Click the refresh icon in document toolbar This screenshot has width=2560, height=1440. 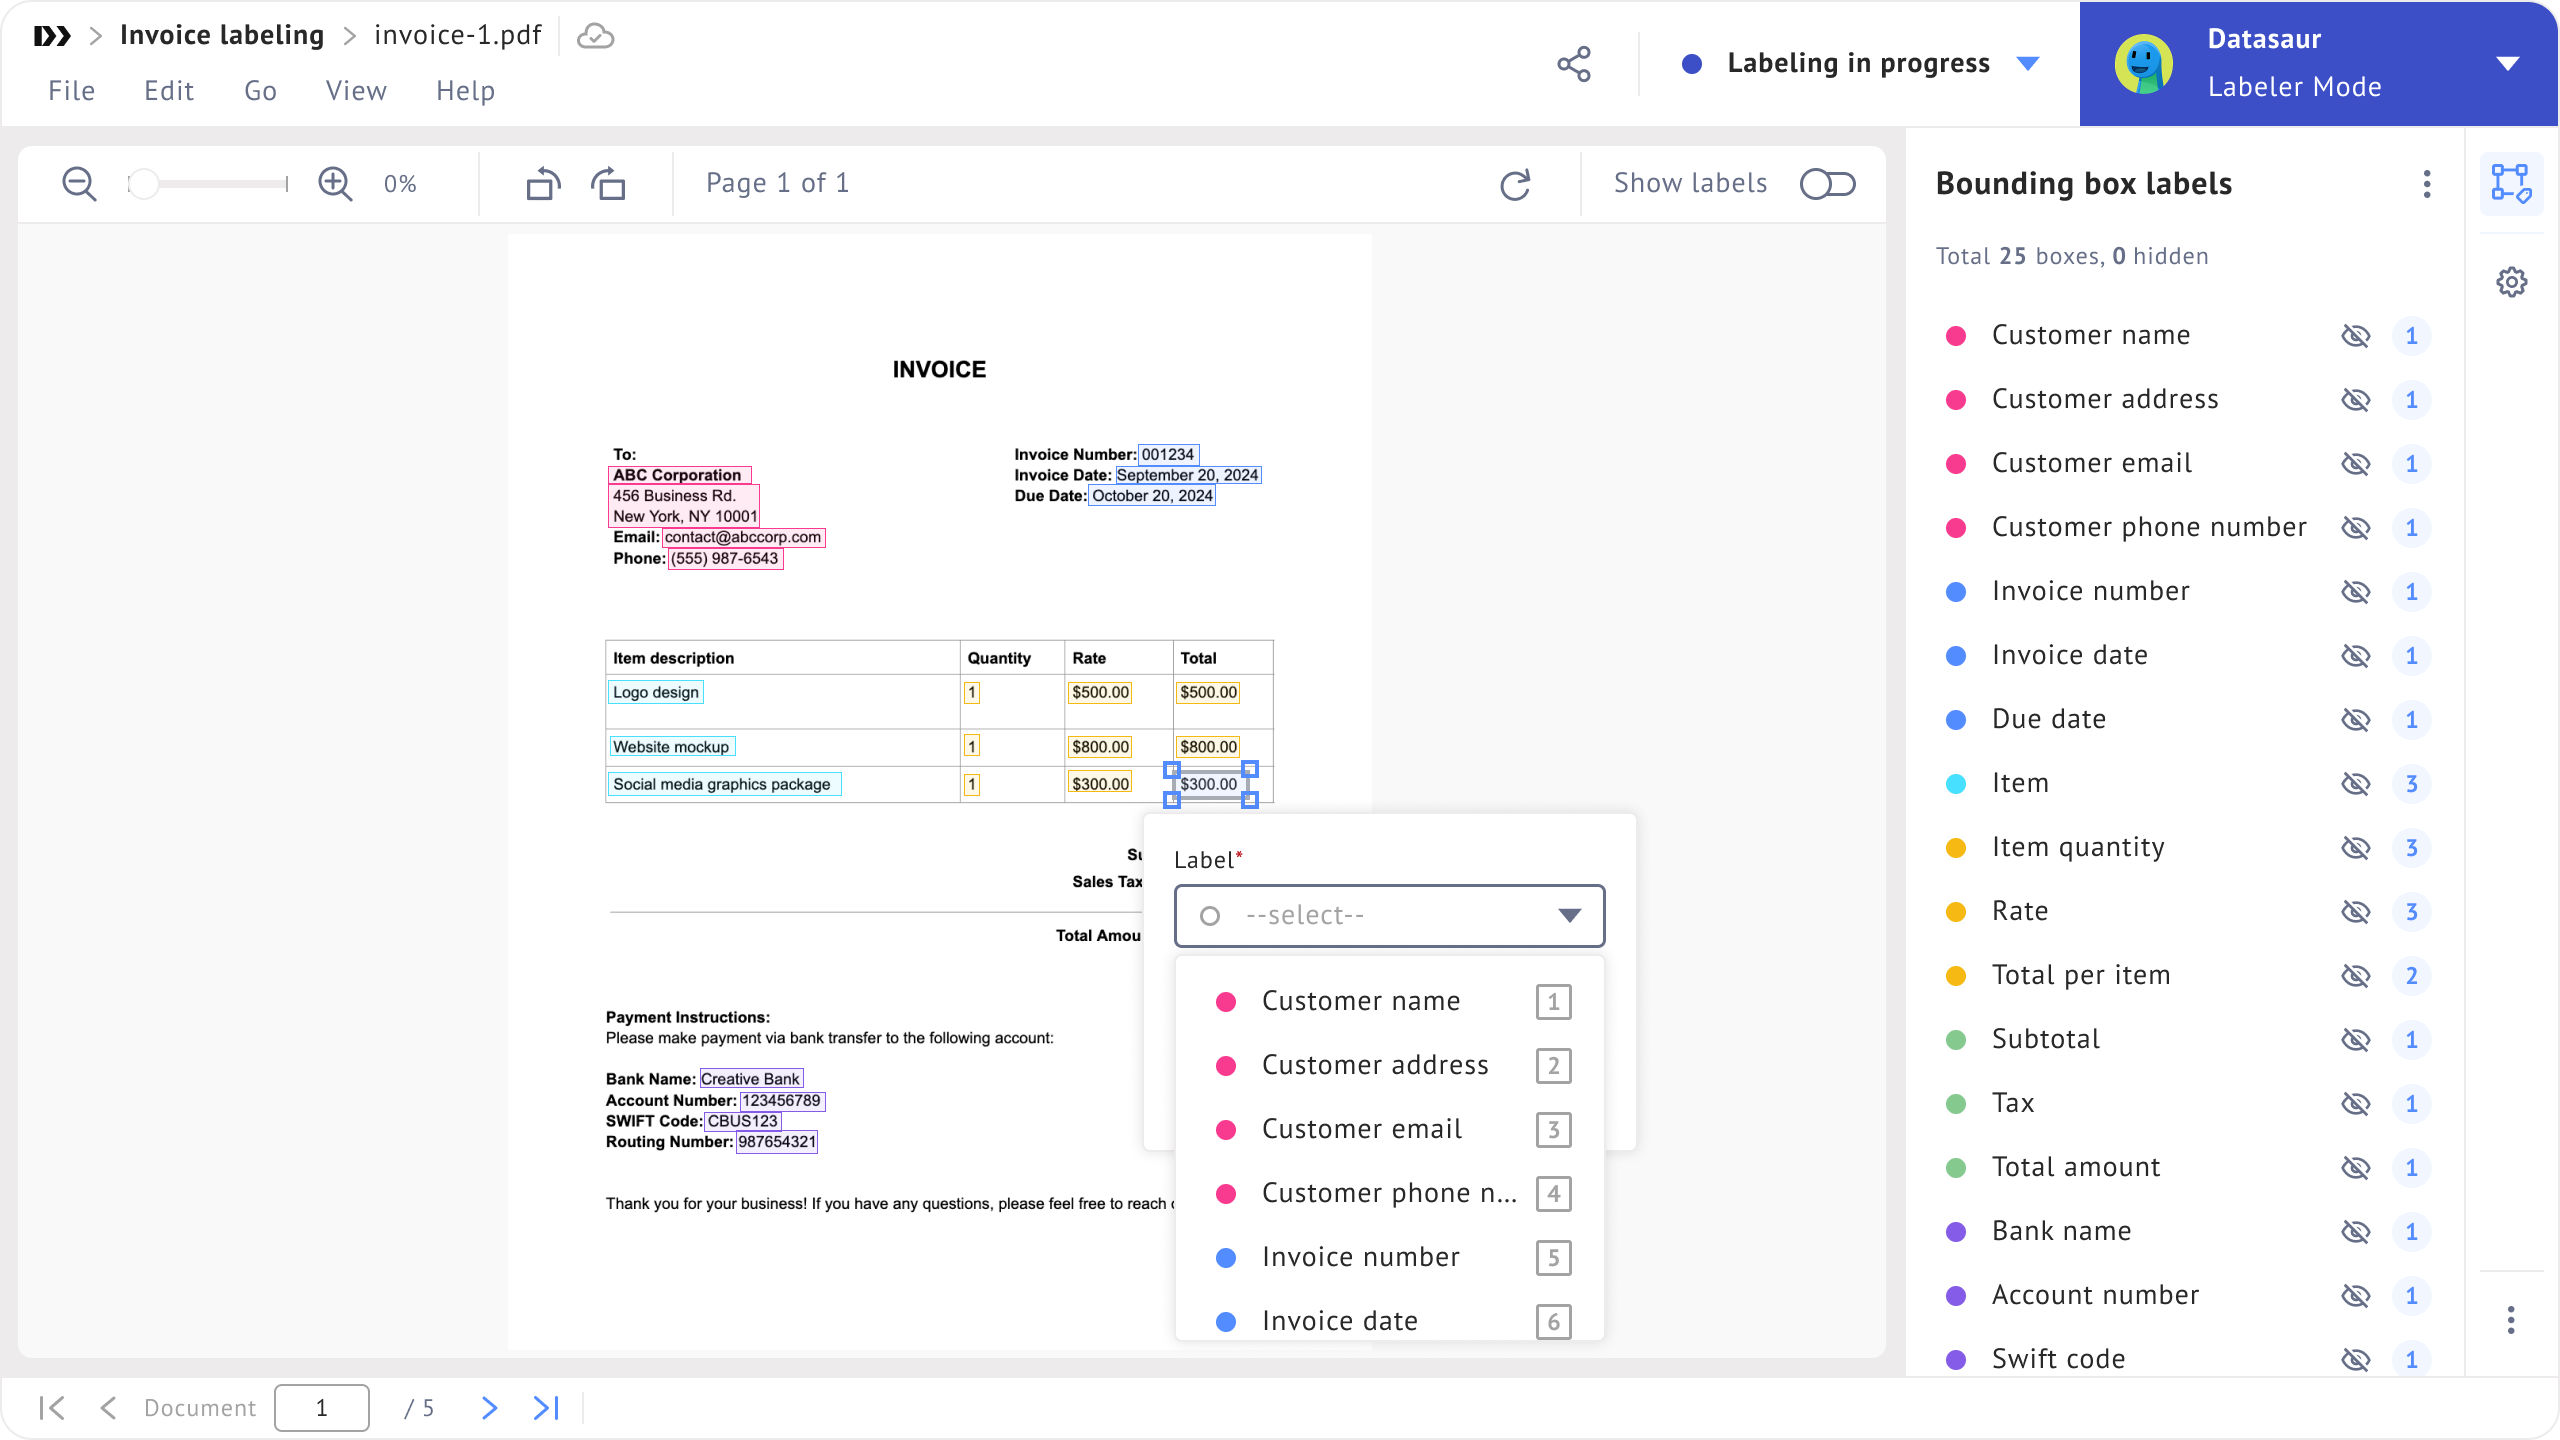click(x=1515, y=184)
